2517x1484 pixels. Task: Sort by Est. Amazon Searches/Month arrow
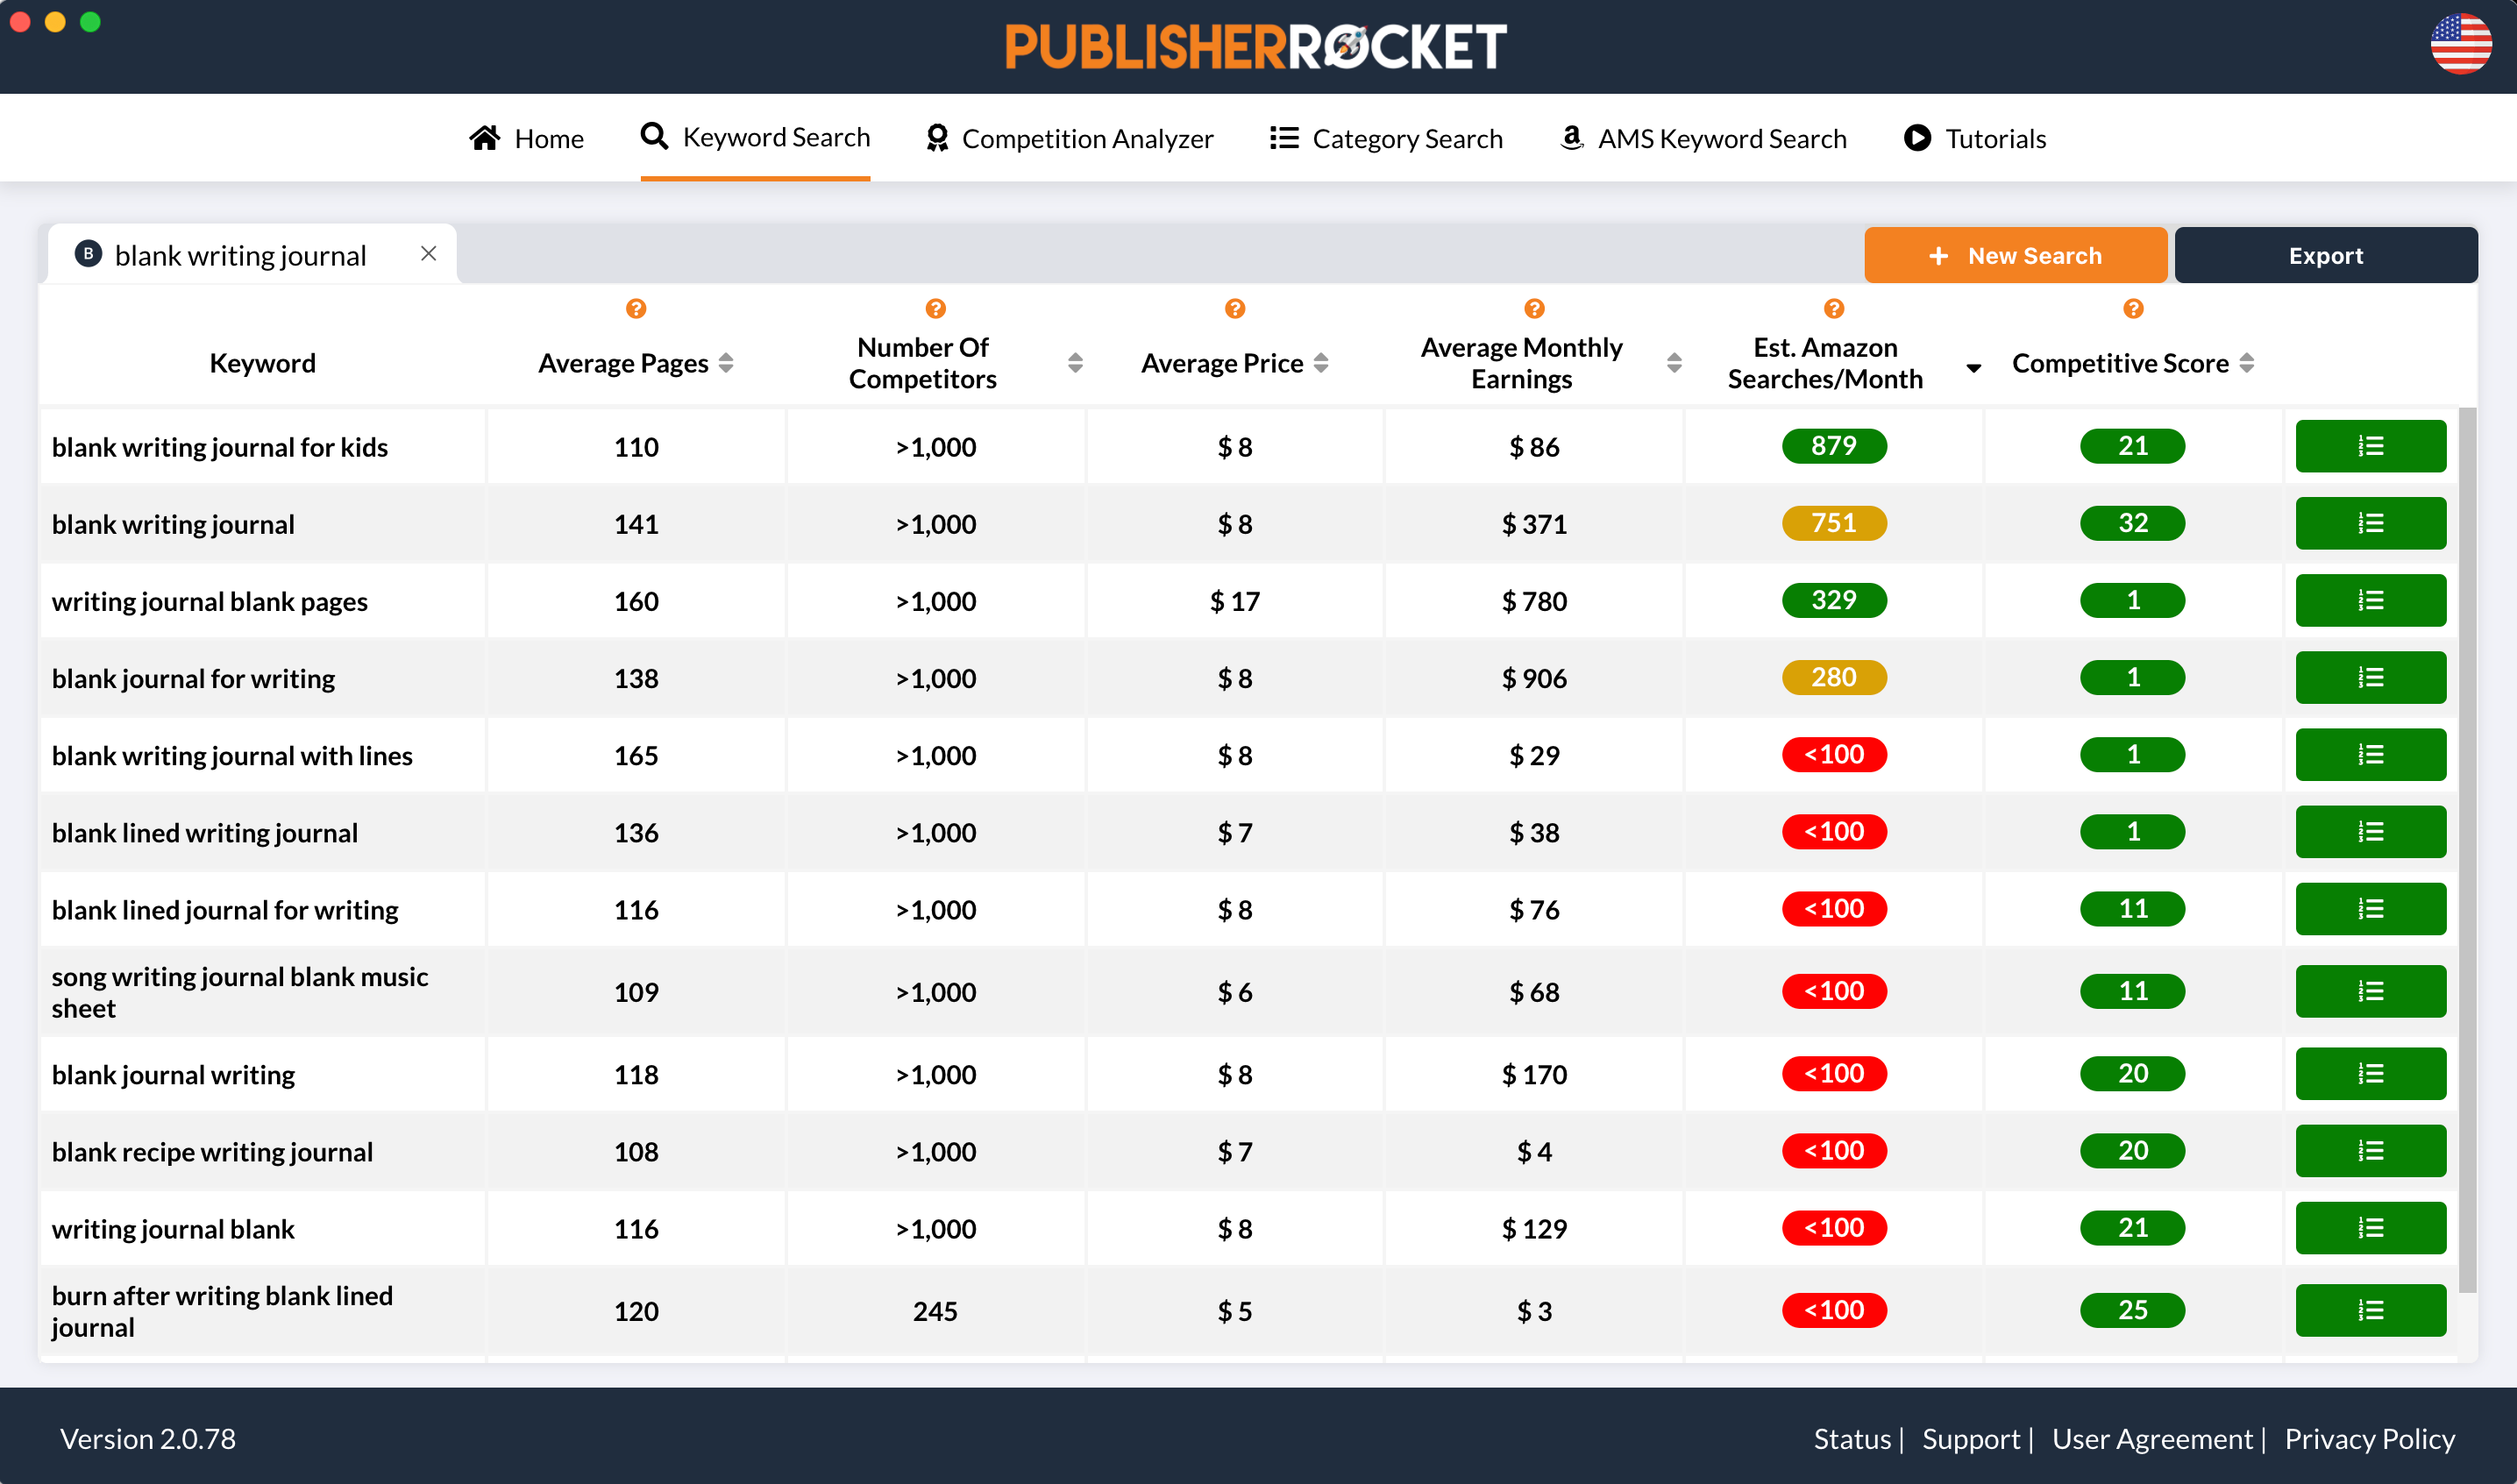[1973, 368]
